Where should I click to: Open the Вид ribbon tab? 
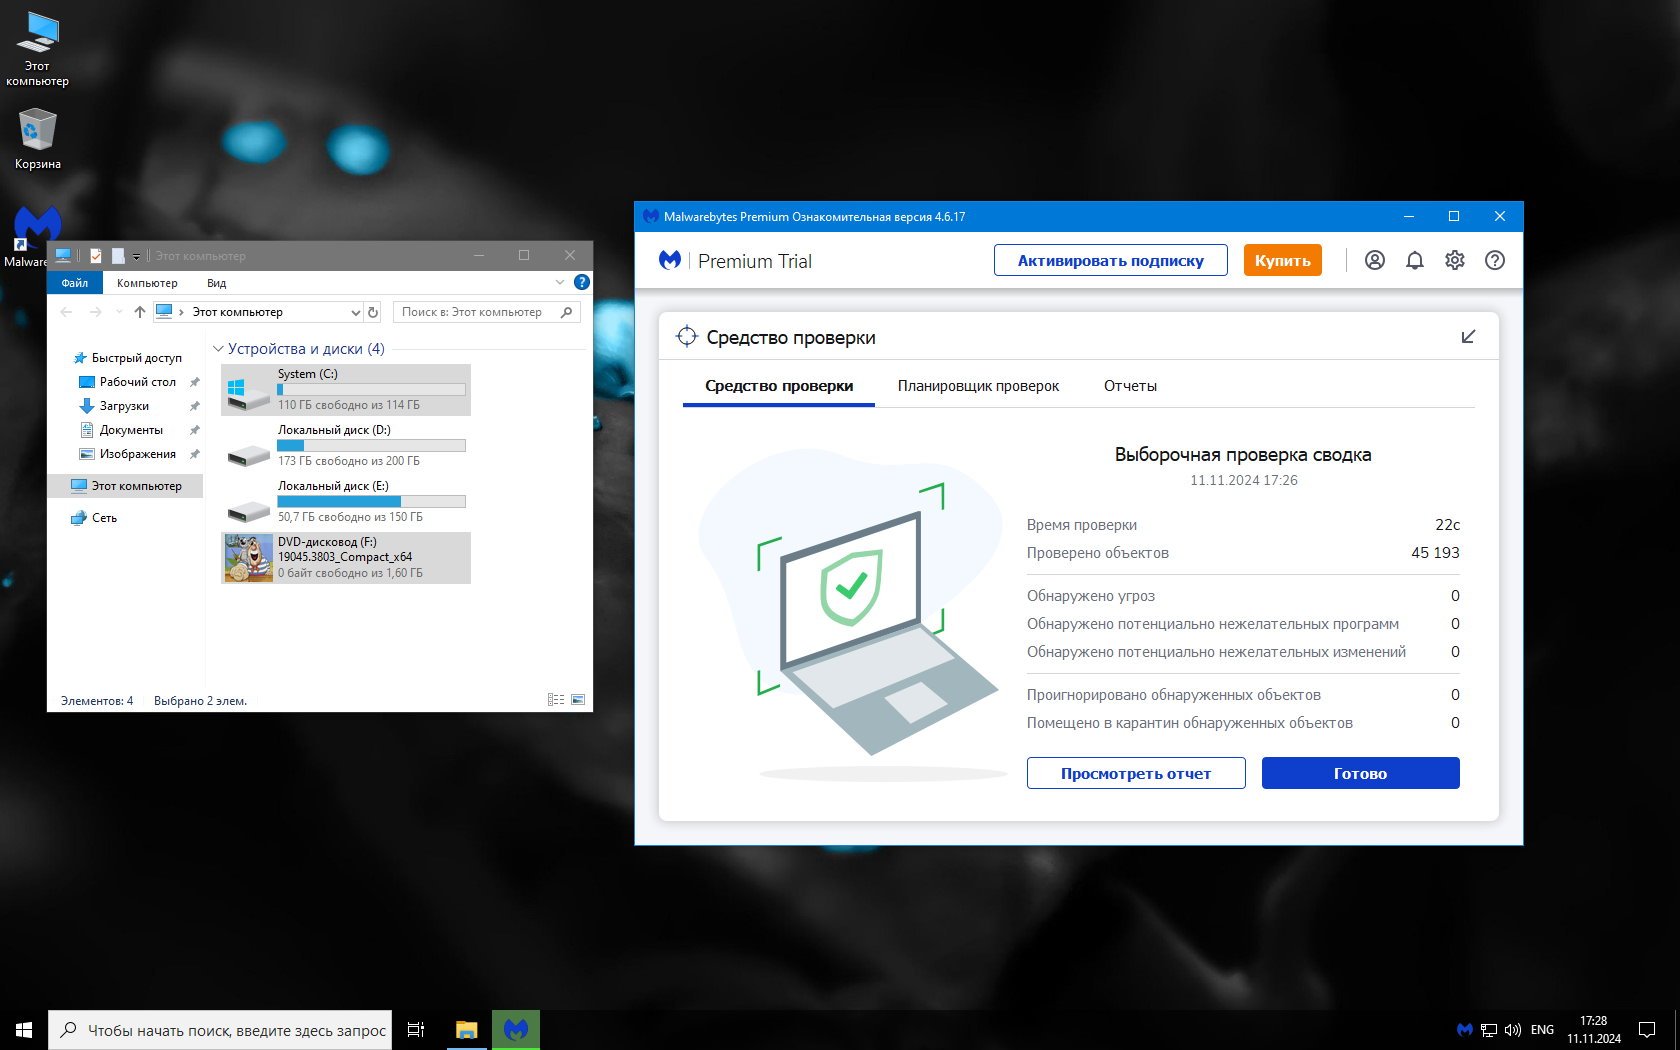tap(217, 283)
